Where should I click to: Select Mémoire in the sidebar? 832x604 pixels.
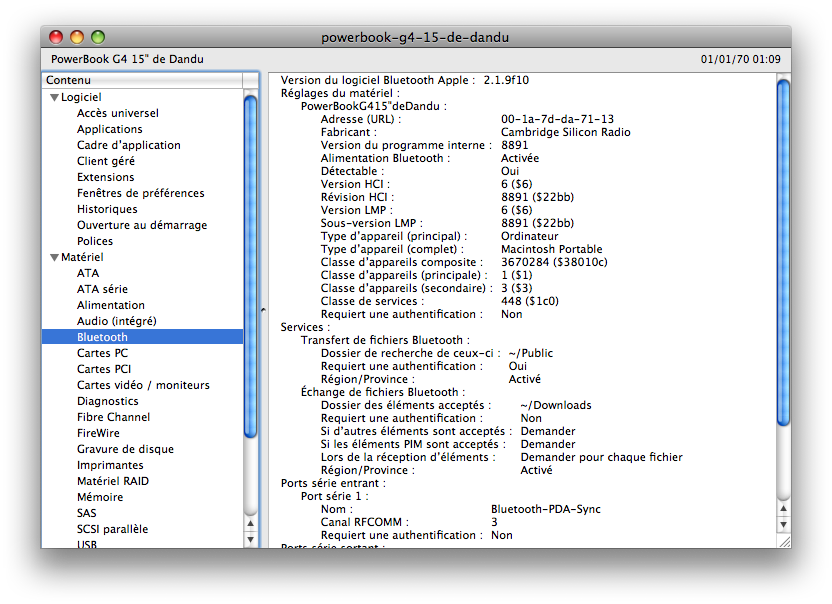(x=100, y=497)
